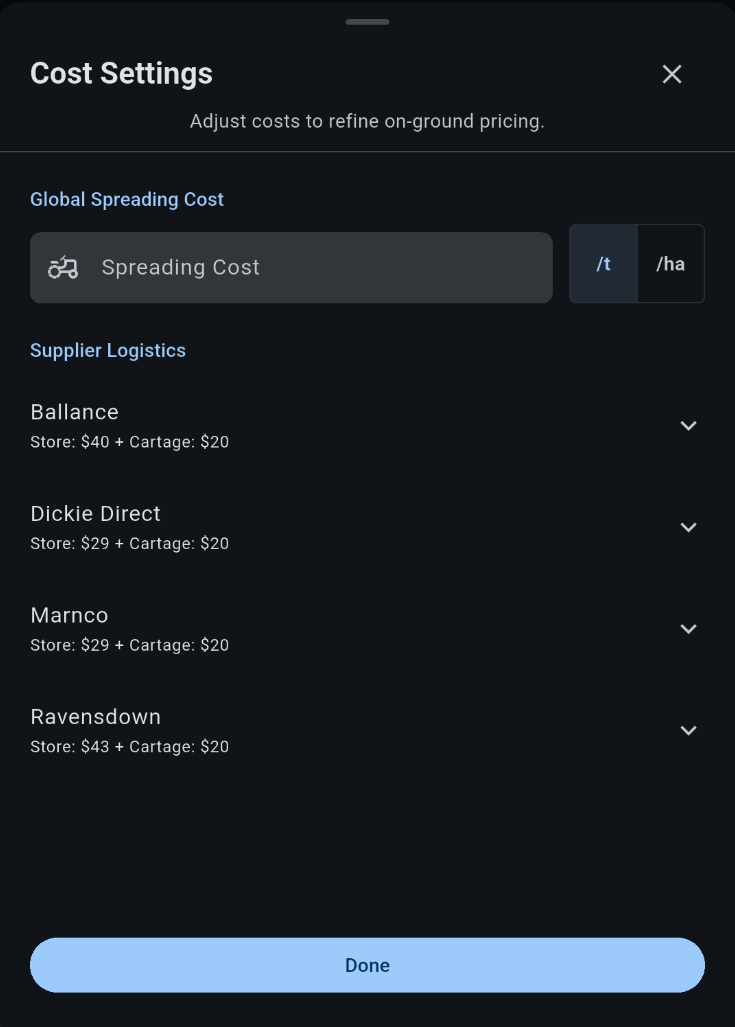735x1027 pixels.
Task: Open Marnco logistics details with the chevron
Action: (689, 629)
